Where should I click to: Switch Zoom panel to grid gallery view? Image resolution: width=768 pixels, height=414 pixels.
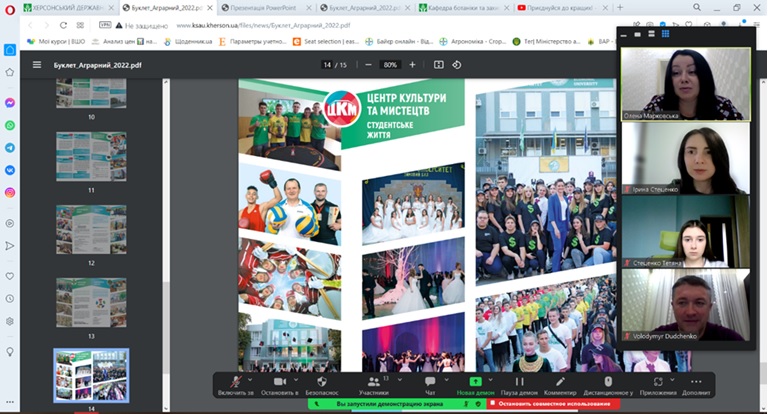click(x=666, y=34)
